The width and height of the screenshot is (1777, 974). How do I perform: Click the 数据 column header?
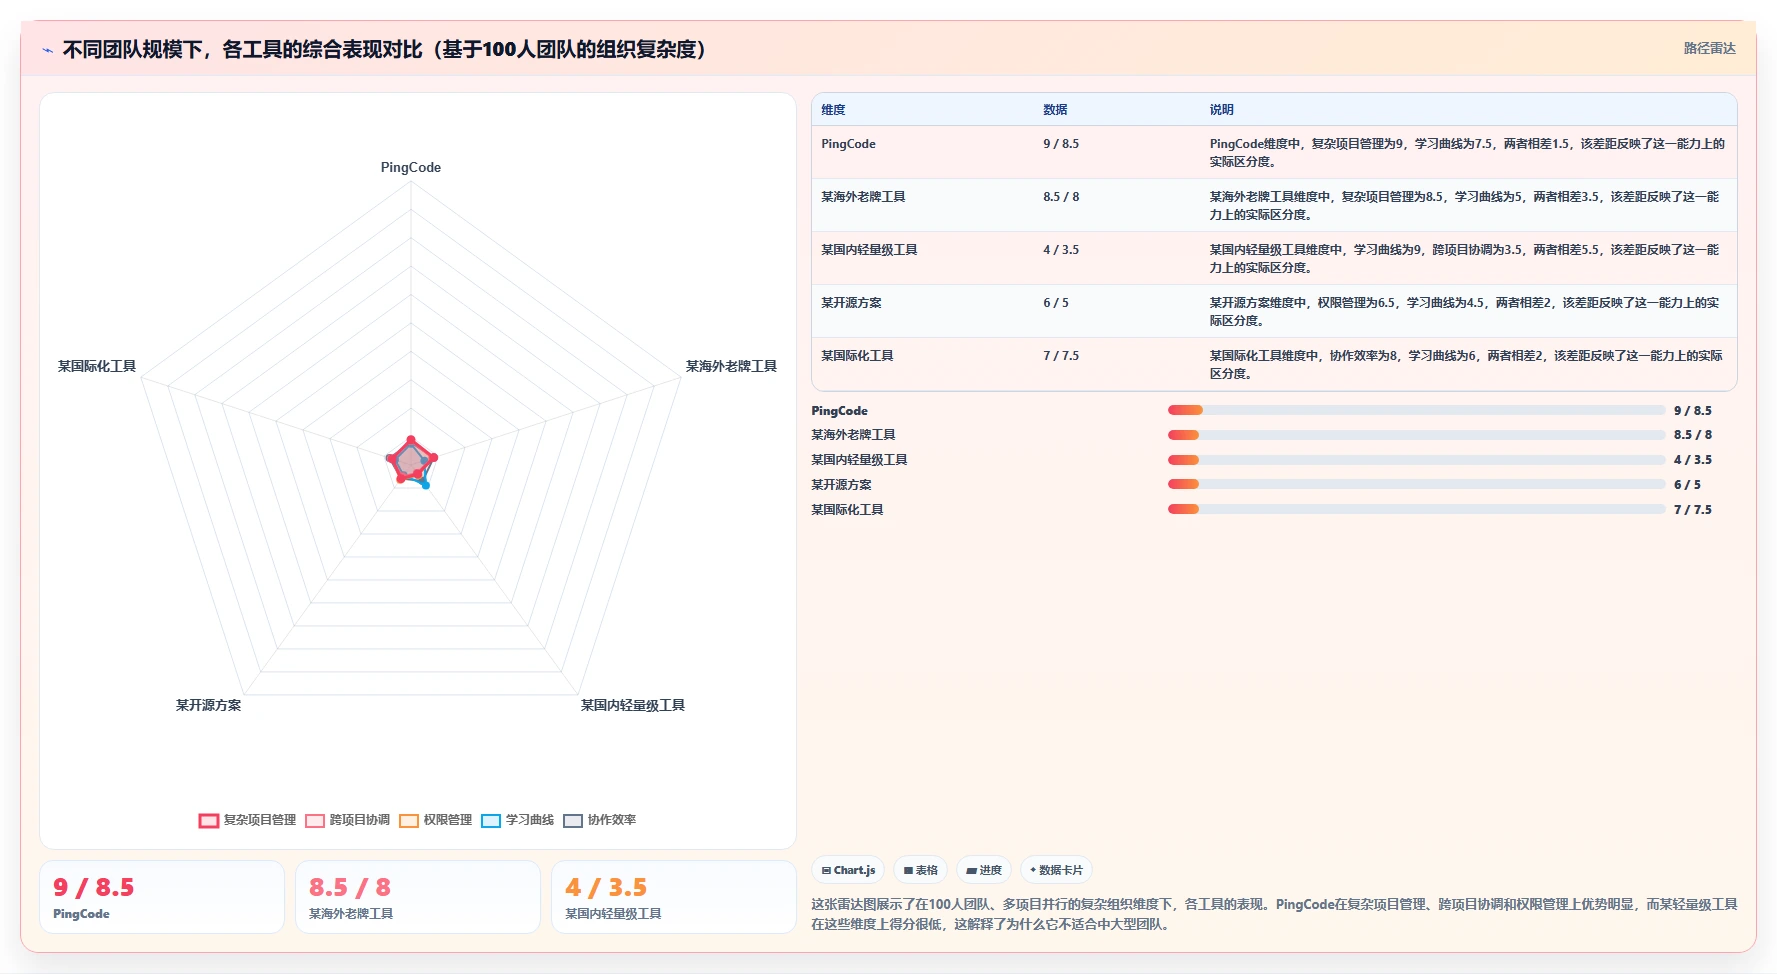pos(1055,110)
